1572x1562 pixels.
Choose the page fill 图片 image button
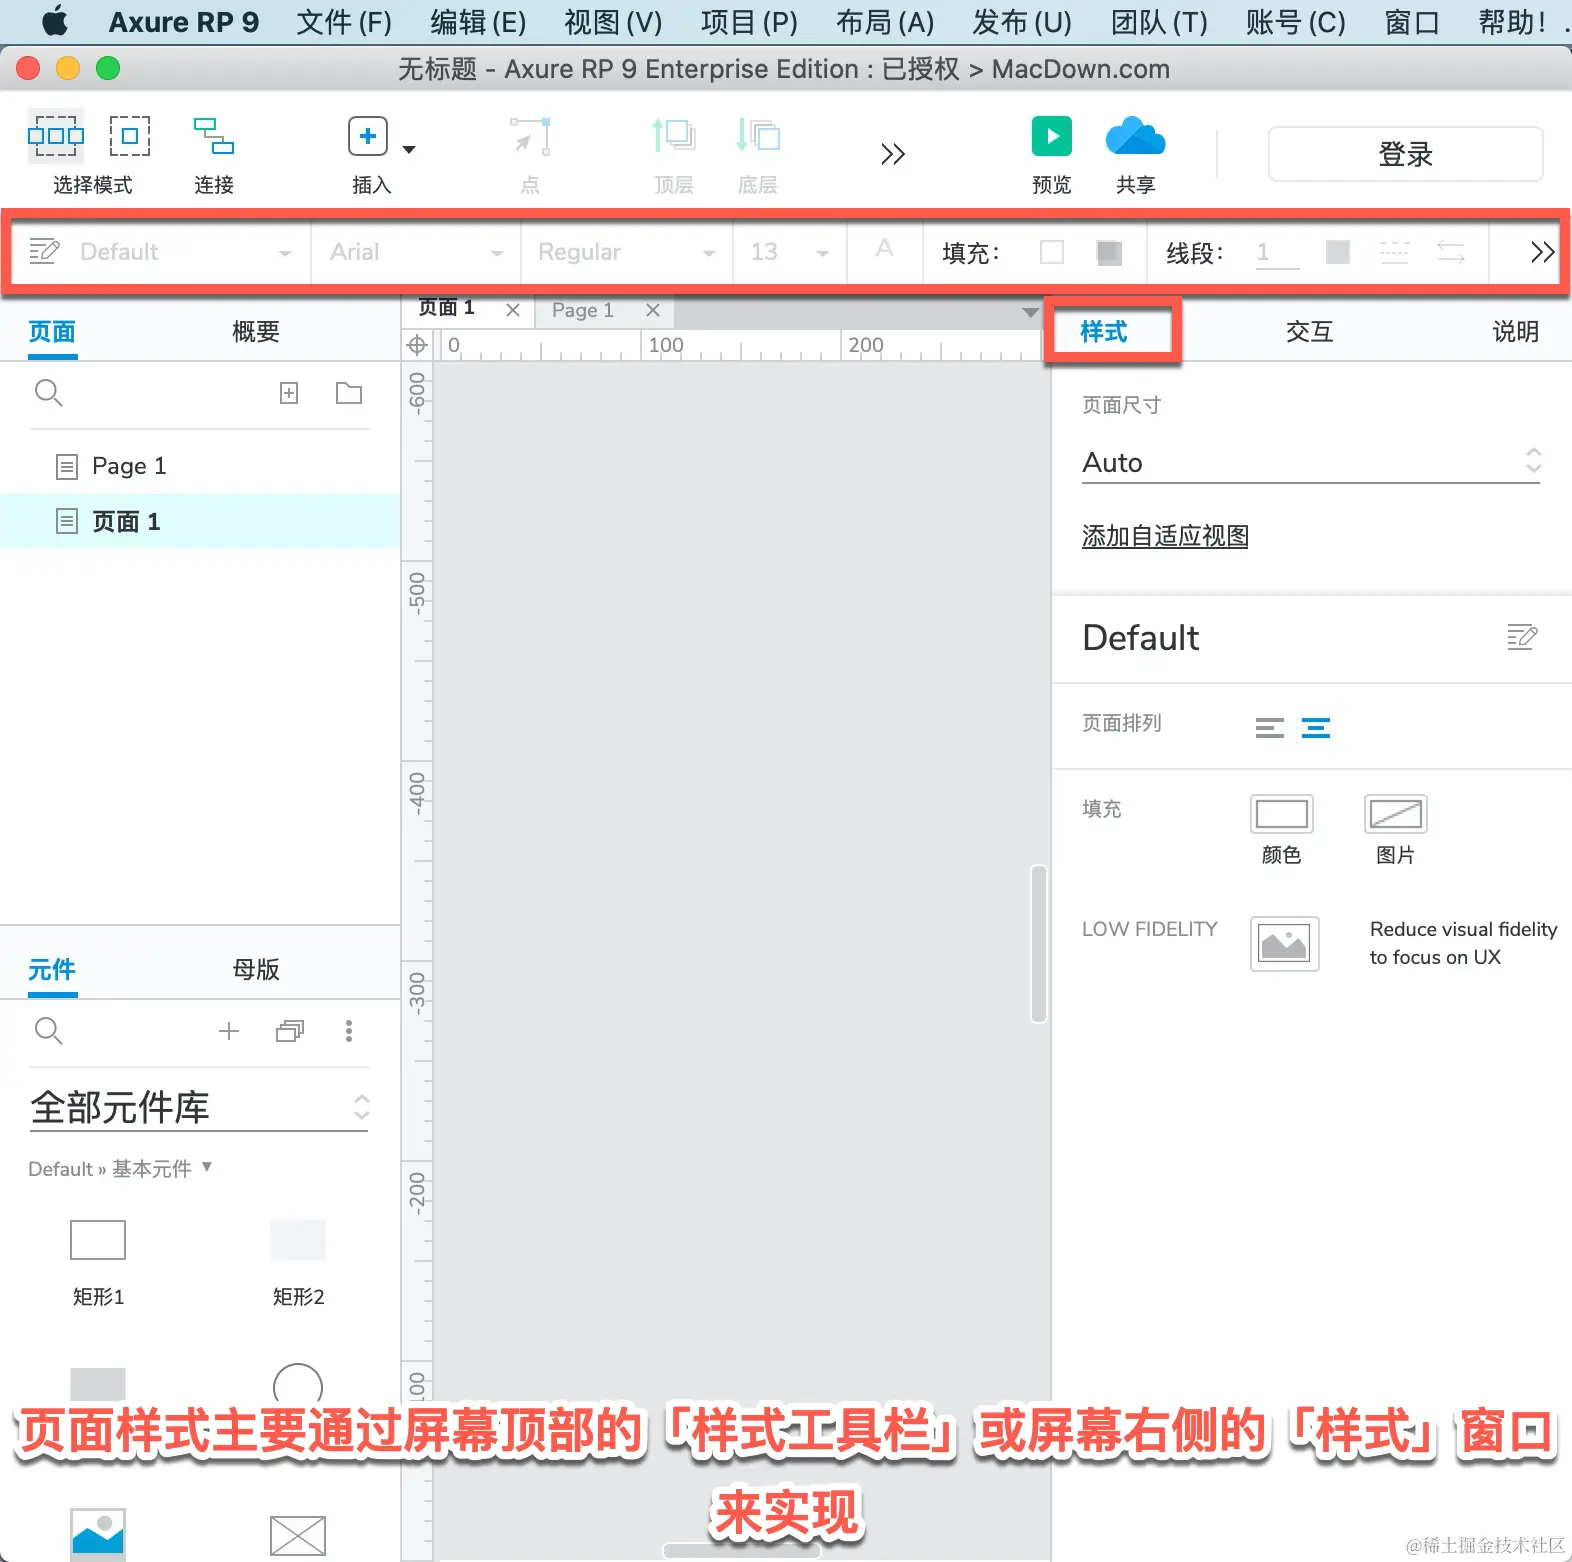[1395, 814]
